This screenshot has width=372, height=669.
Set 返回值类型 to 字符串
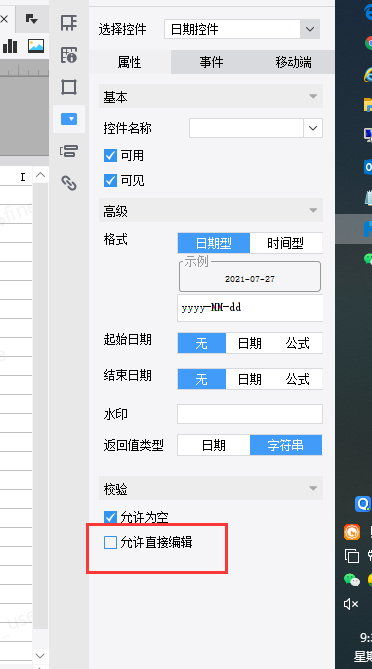pos(286,445)
